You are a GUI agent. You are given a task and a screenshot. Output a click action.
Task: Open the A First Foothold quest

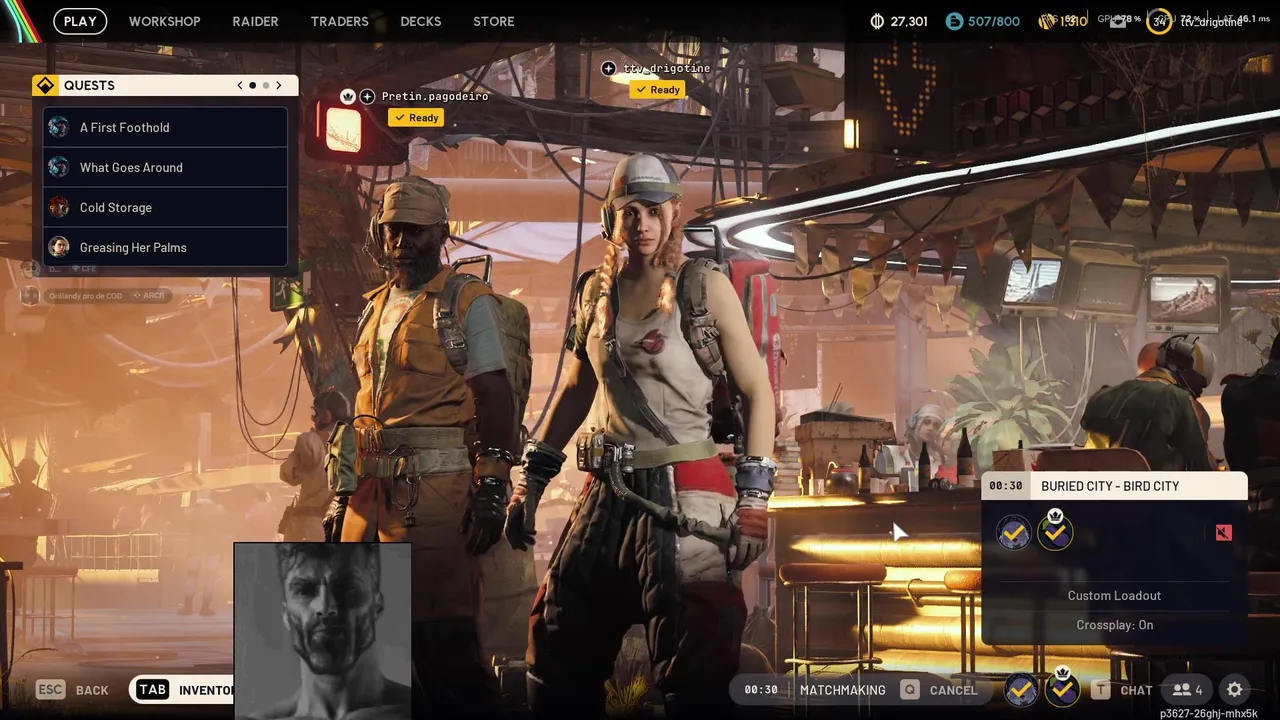pos(166,127)
